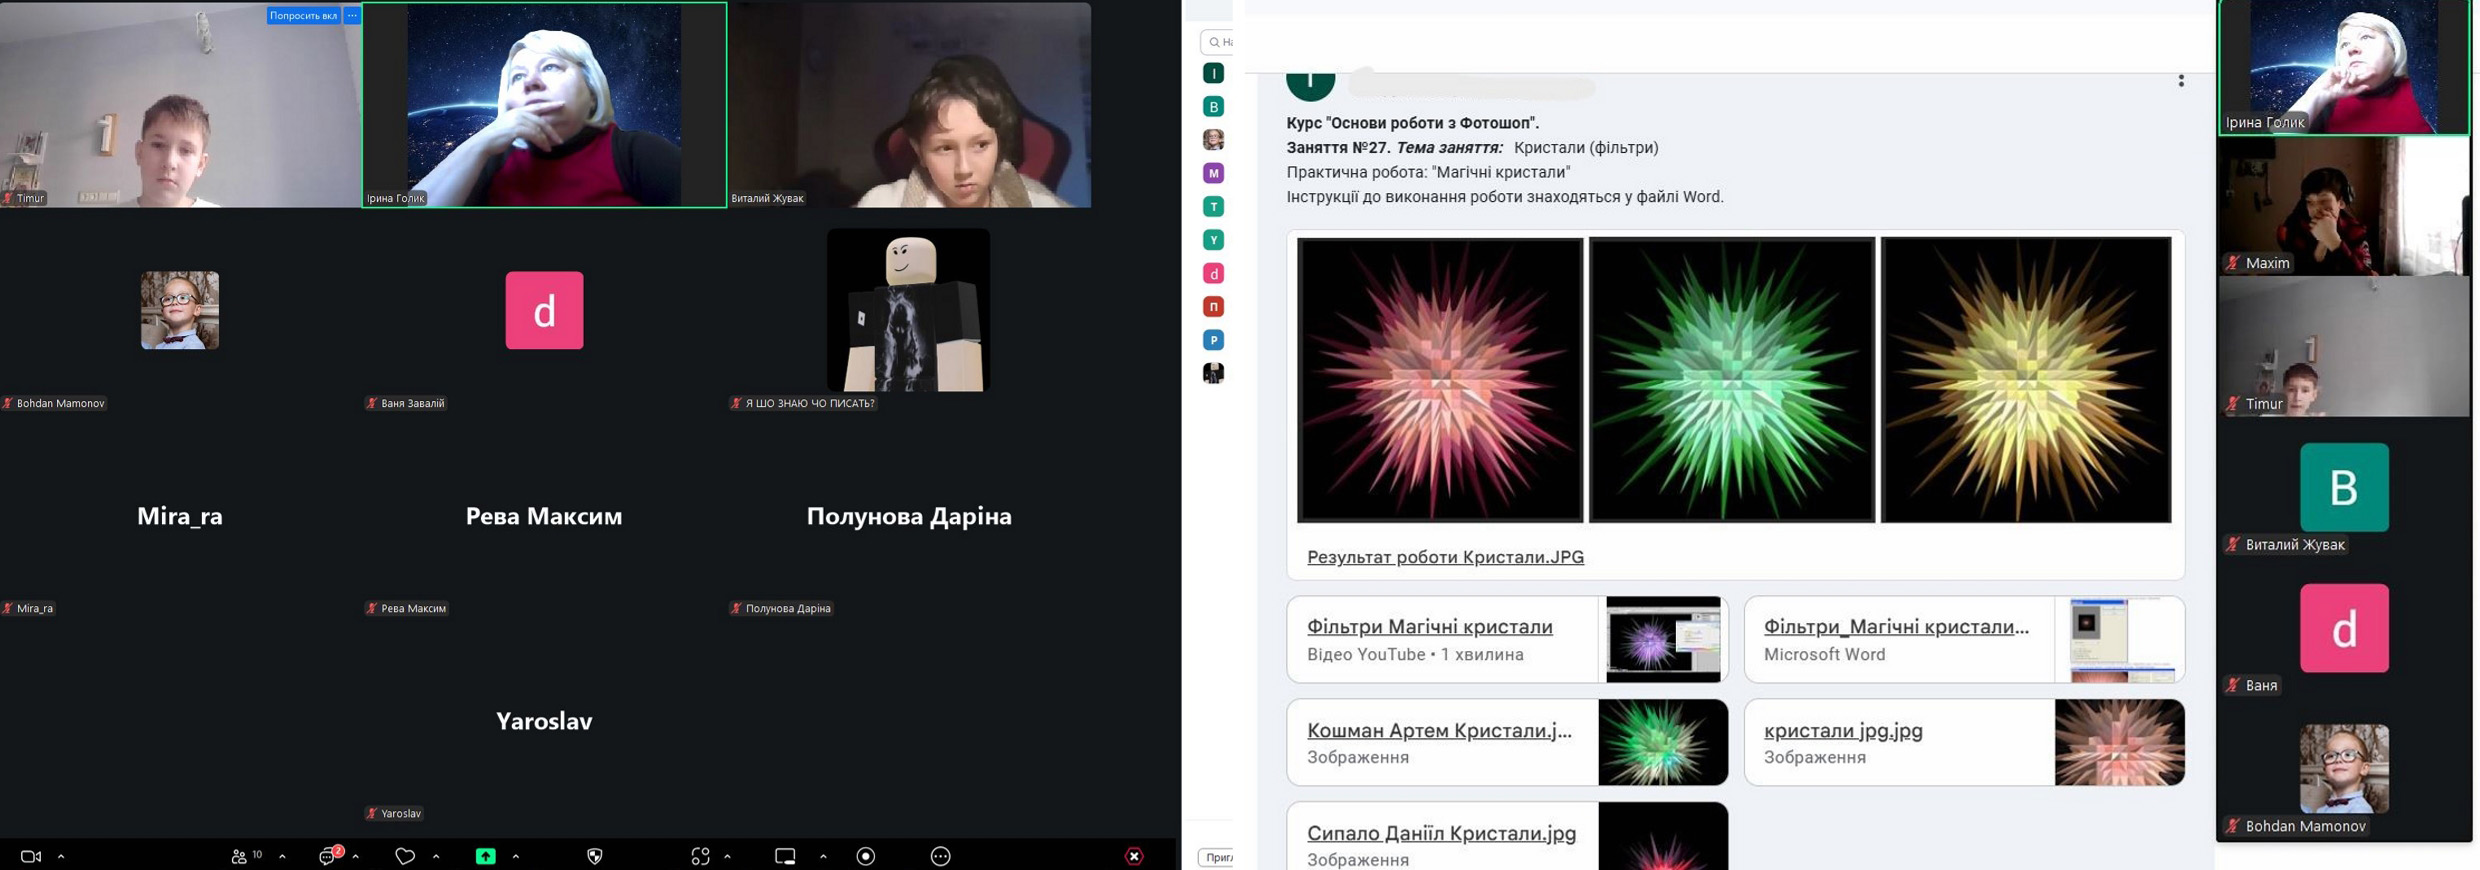Click the green share screen button
This screenshot has width=2480, height=870.
tap(485, 857)
